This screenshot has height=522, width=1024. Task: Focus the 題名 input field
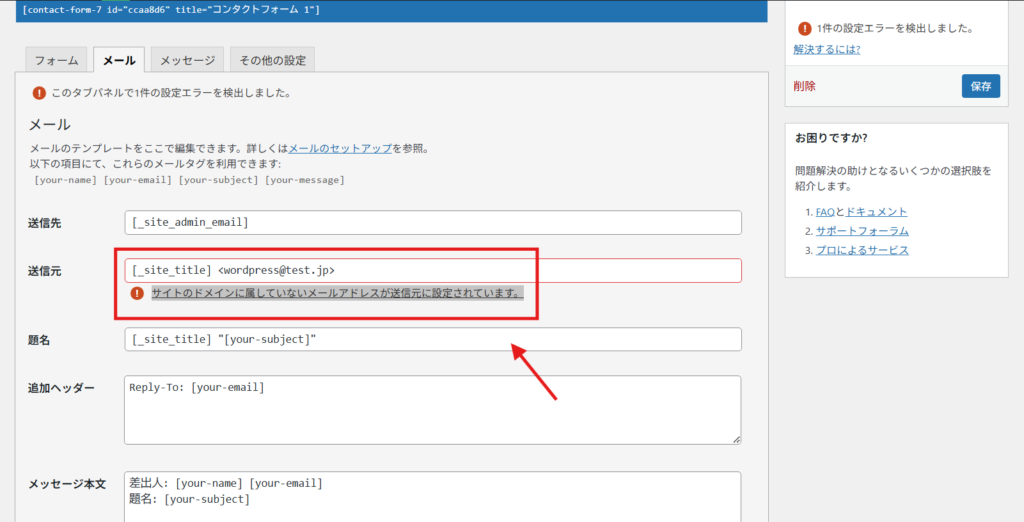click(x=433, y=339)
